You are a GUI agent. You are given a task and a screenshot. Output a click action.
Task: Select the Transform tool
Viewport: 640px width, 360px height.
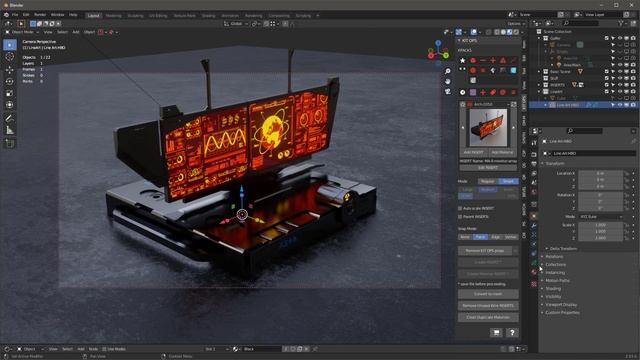coord(10,105)
